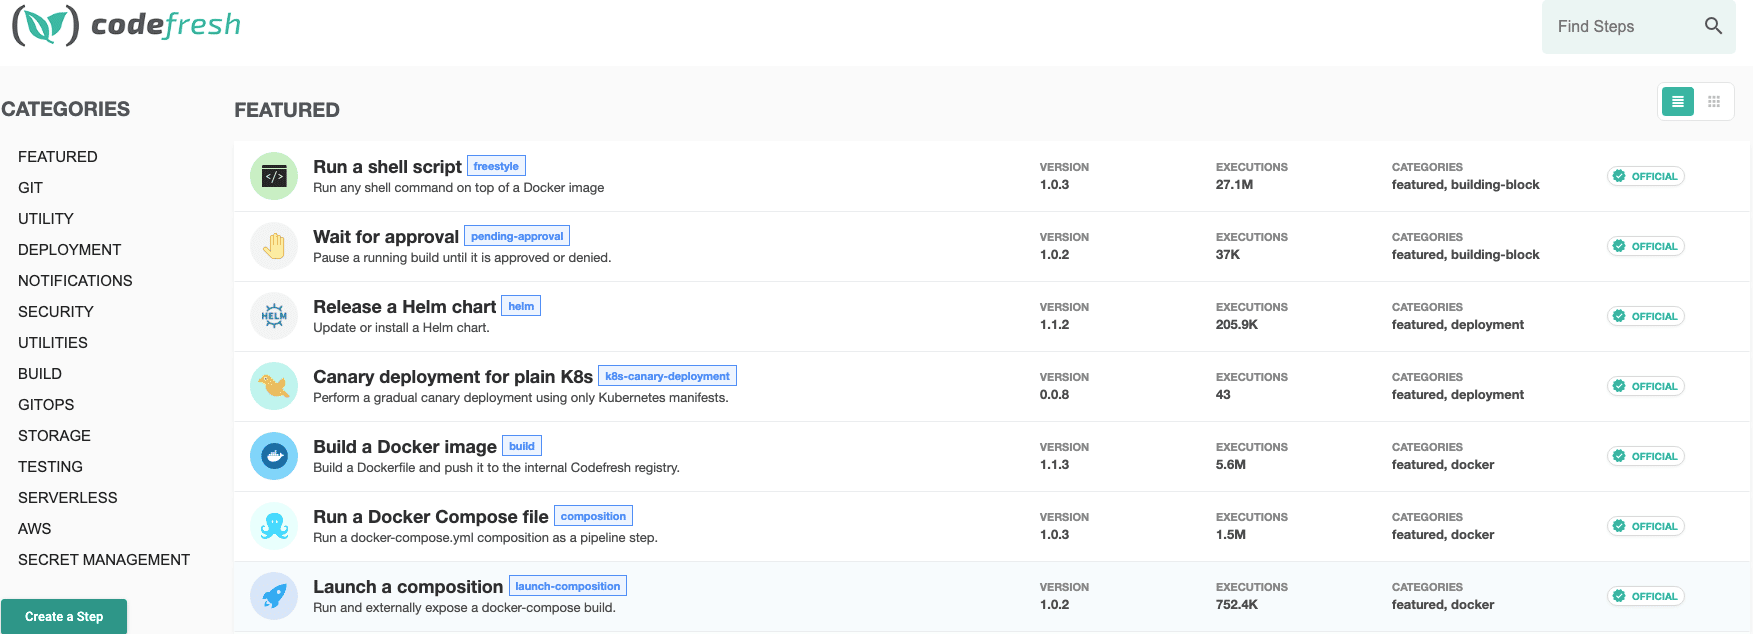Choose the GITOPS category
Image resolution: width=1753 pixels, height=634 pixels.
46,405
